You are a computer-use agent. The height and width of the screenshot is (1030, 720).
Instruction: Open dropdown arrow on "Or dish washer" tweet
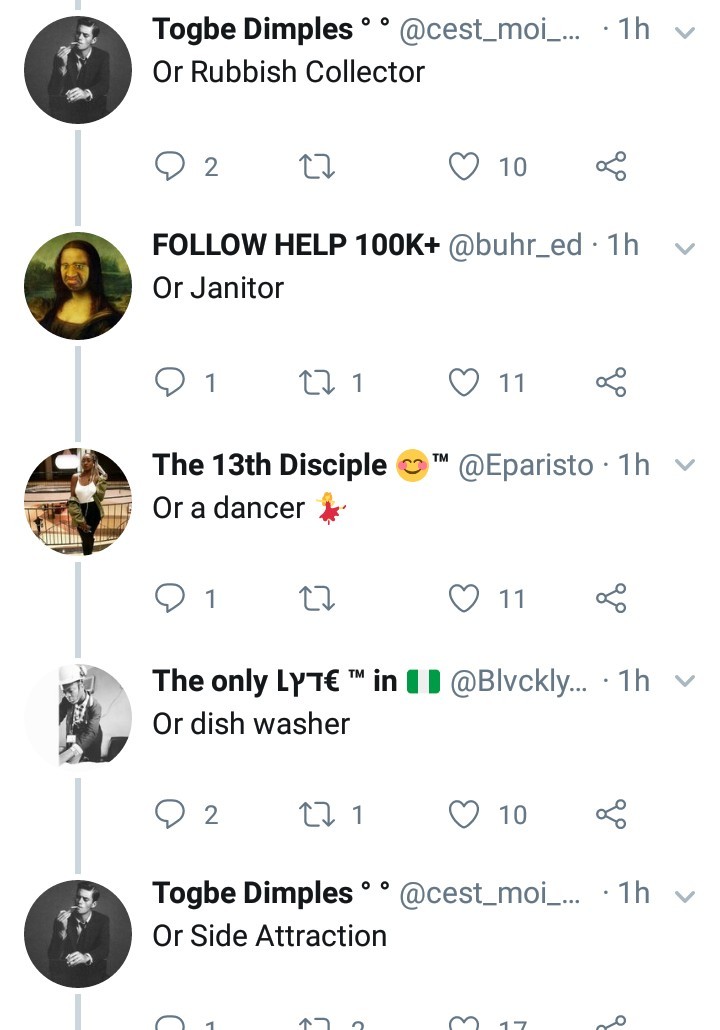(685, 681)
